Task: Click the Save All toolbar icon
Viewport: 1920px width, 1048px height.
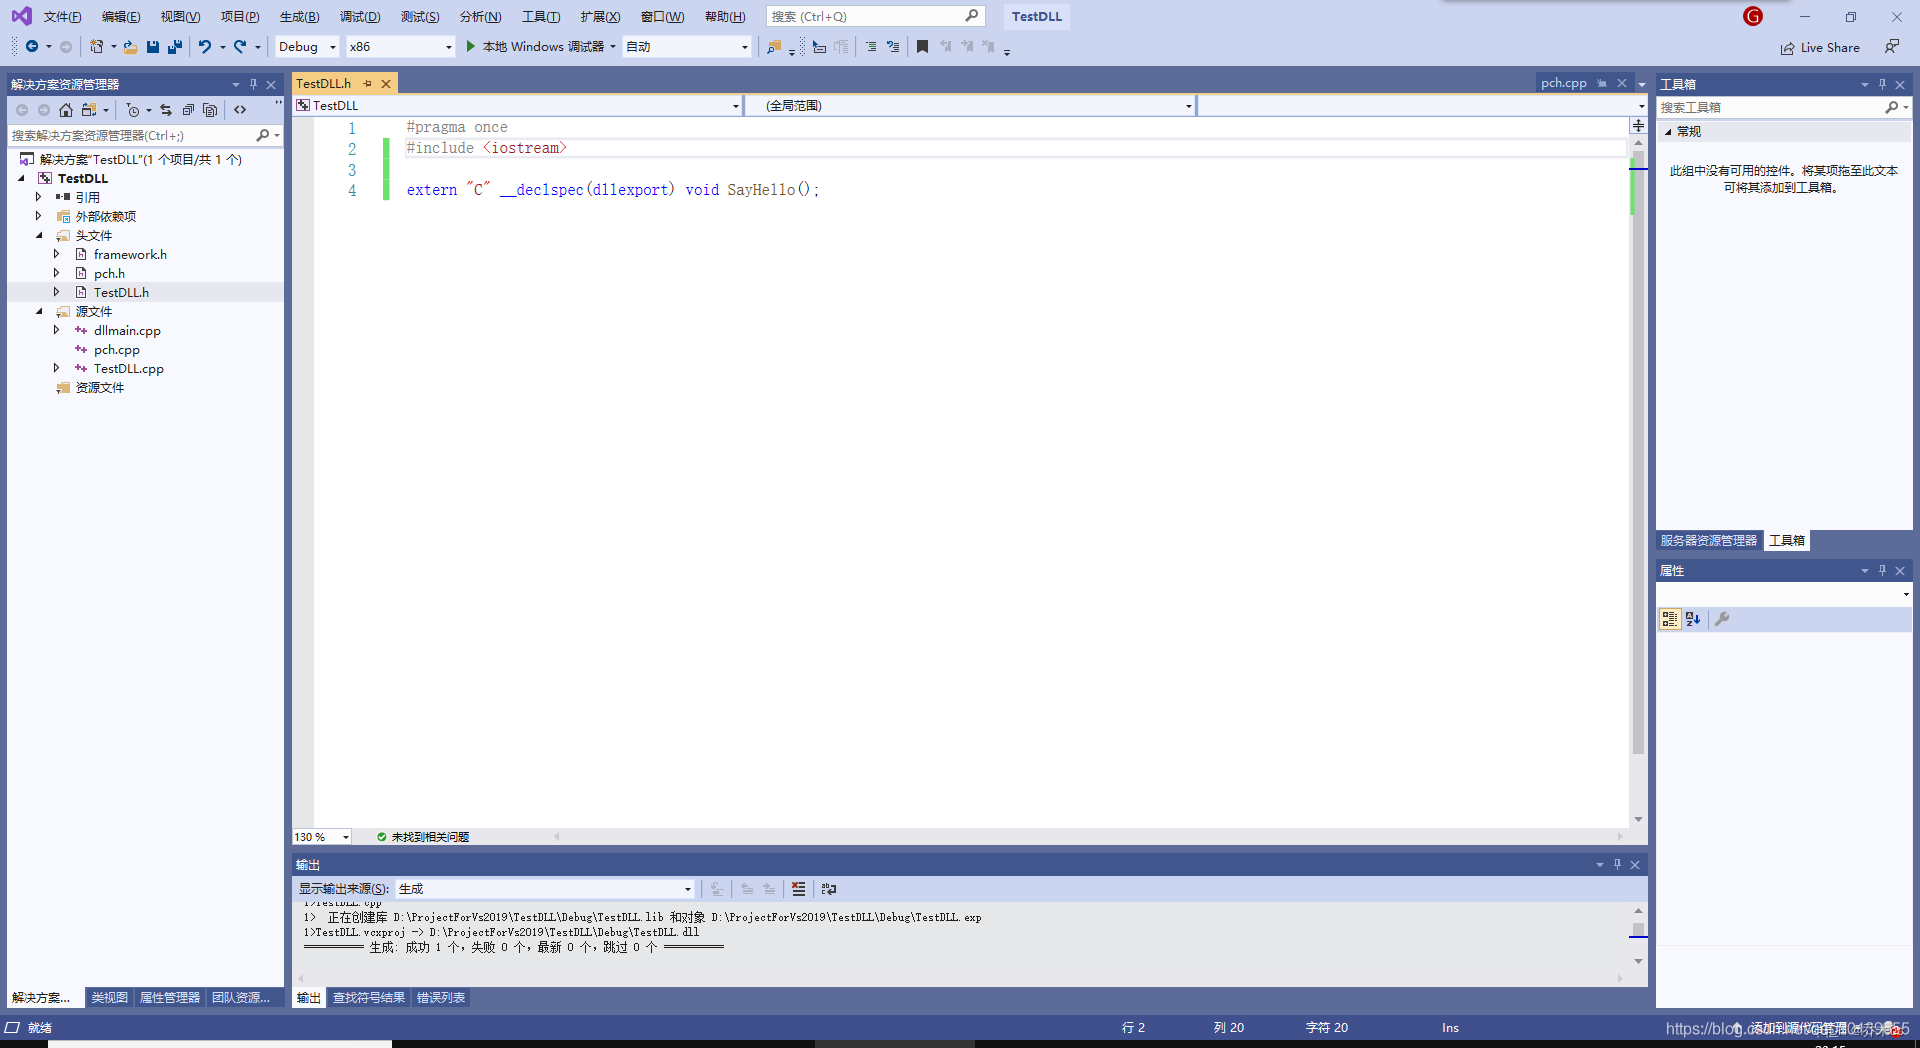Action: (x=175, y=46)
